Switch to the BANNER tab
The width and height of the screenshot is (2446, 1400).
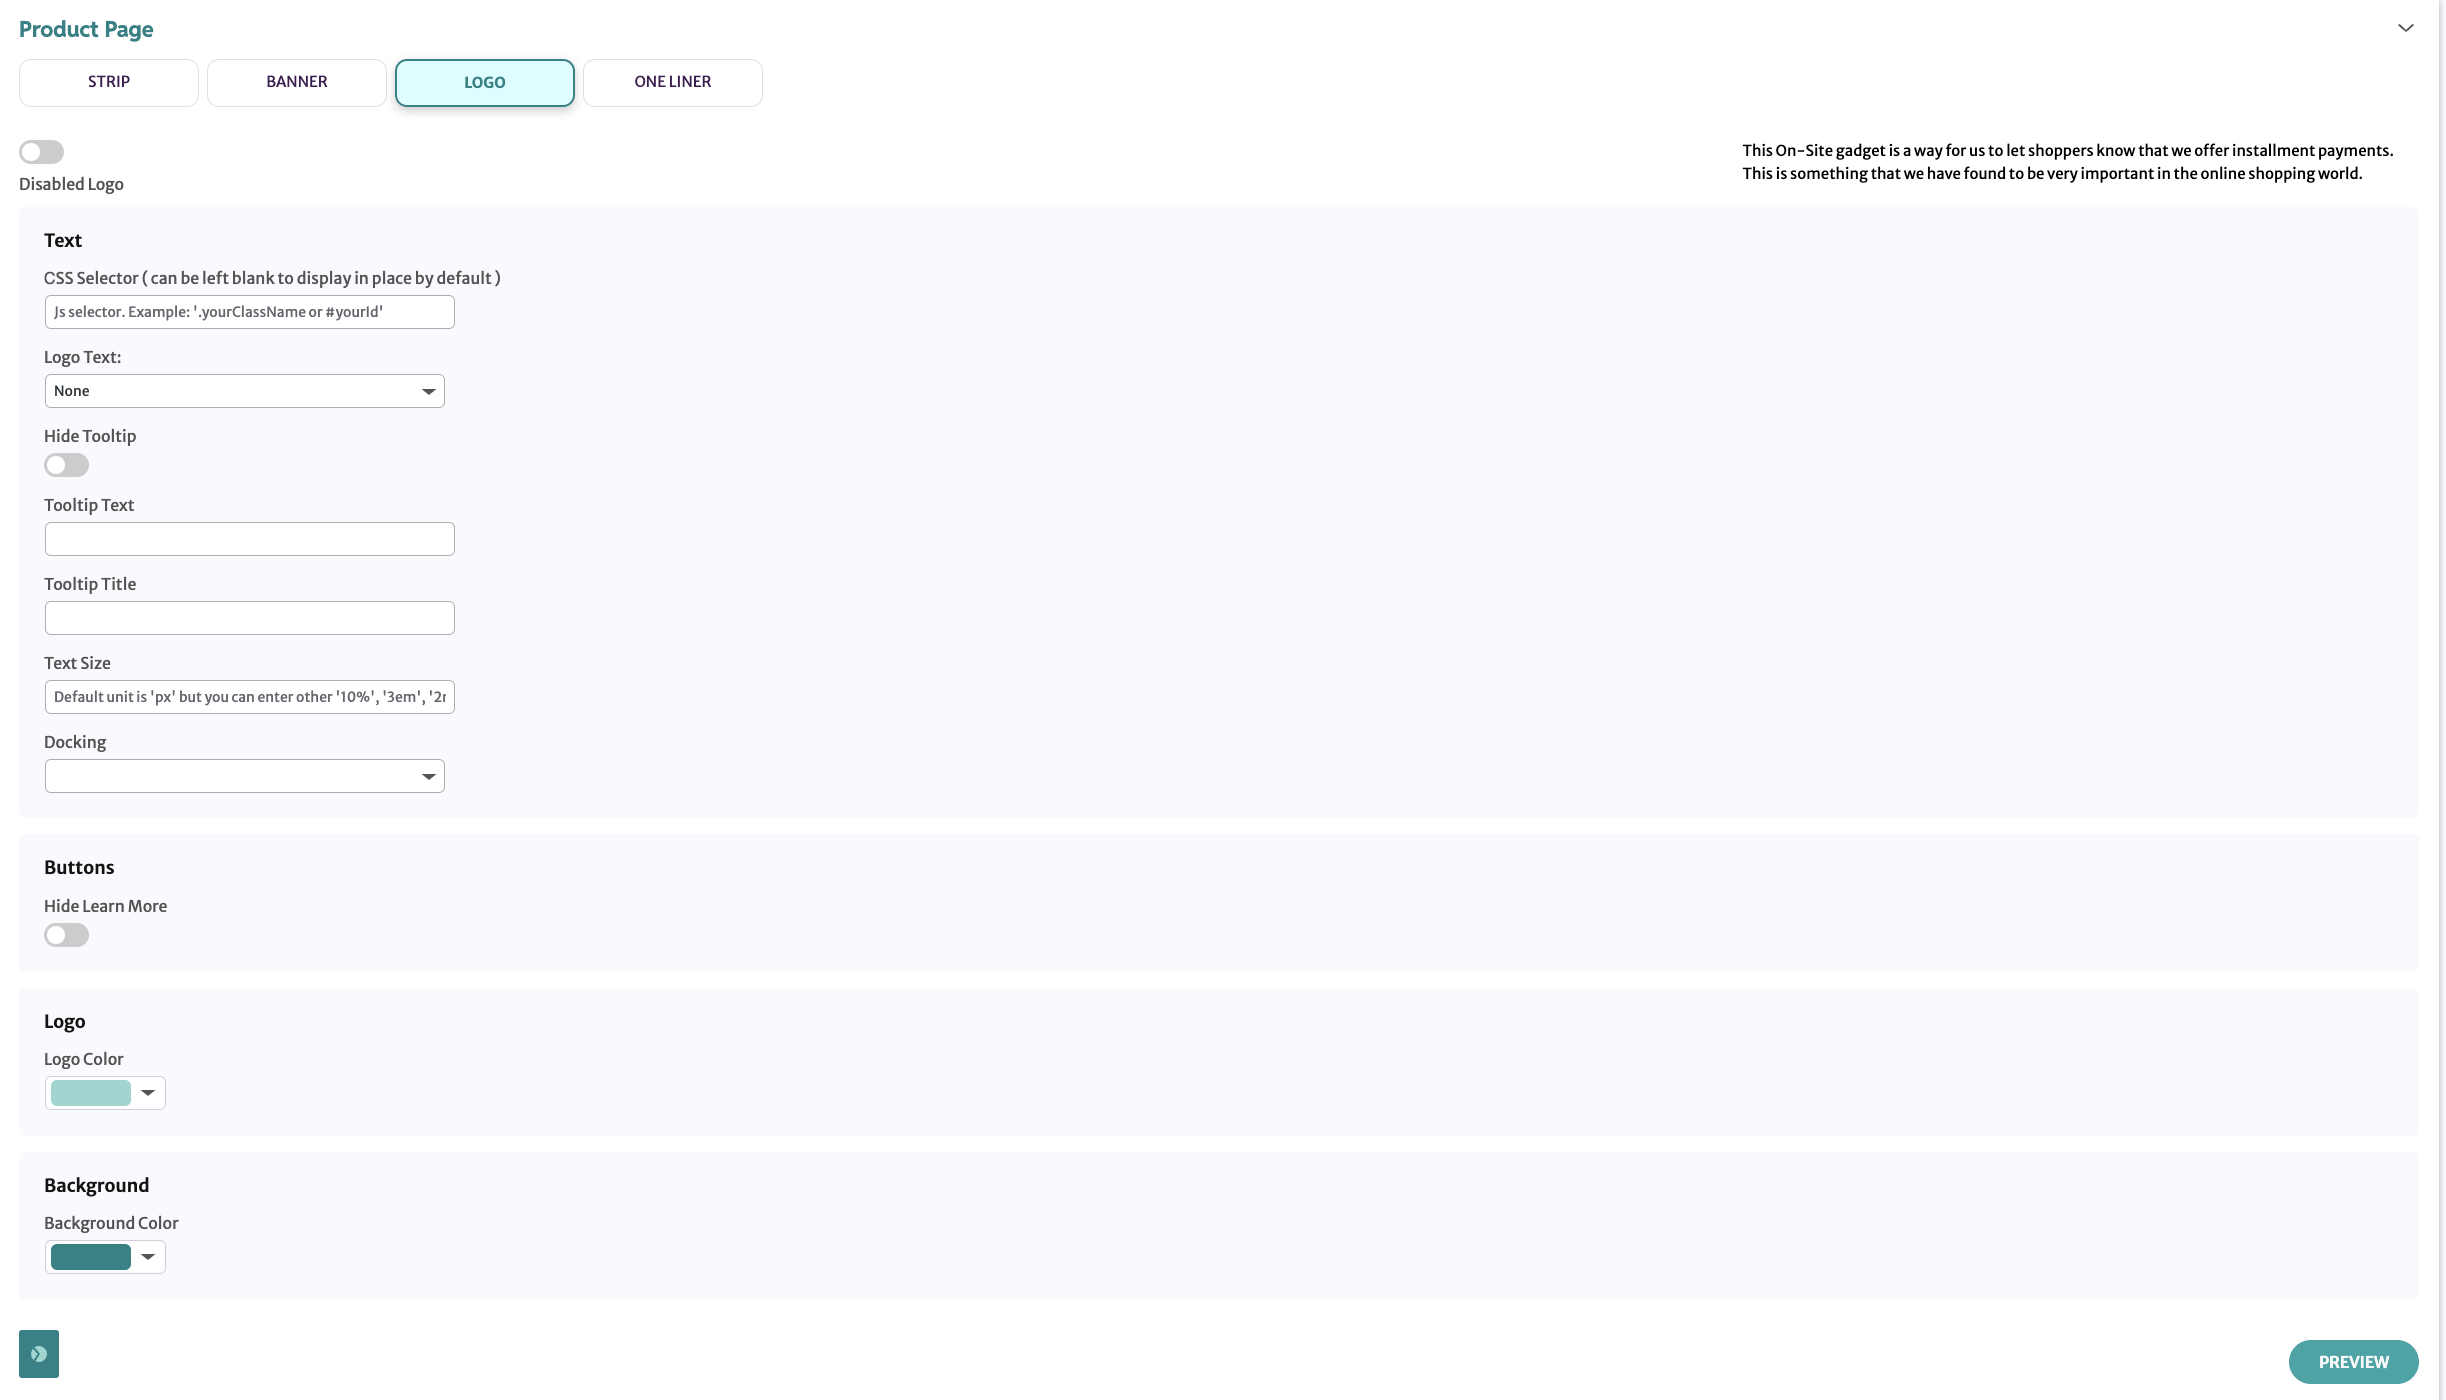297,82
